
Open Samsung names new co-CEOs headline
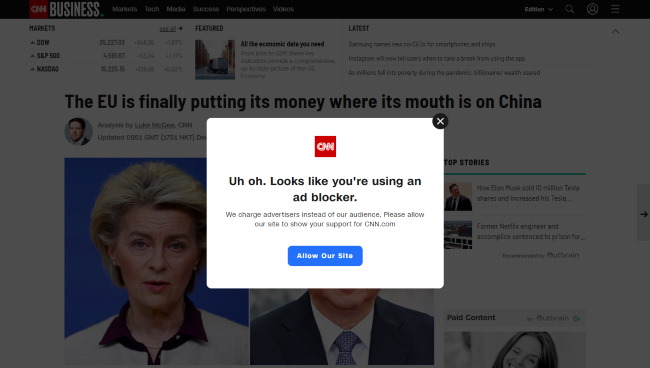pos(422,44)
